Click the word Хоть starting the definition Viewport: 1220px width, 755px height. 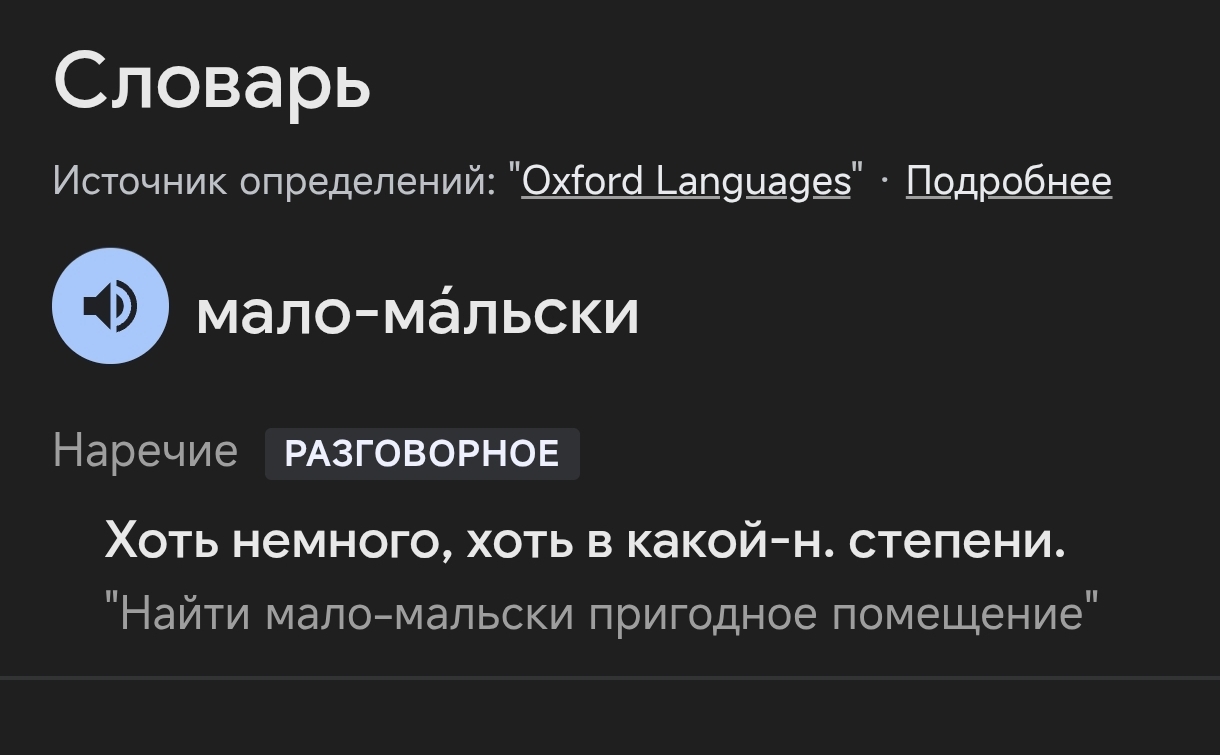tap(162, 541)
